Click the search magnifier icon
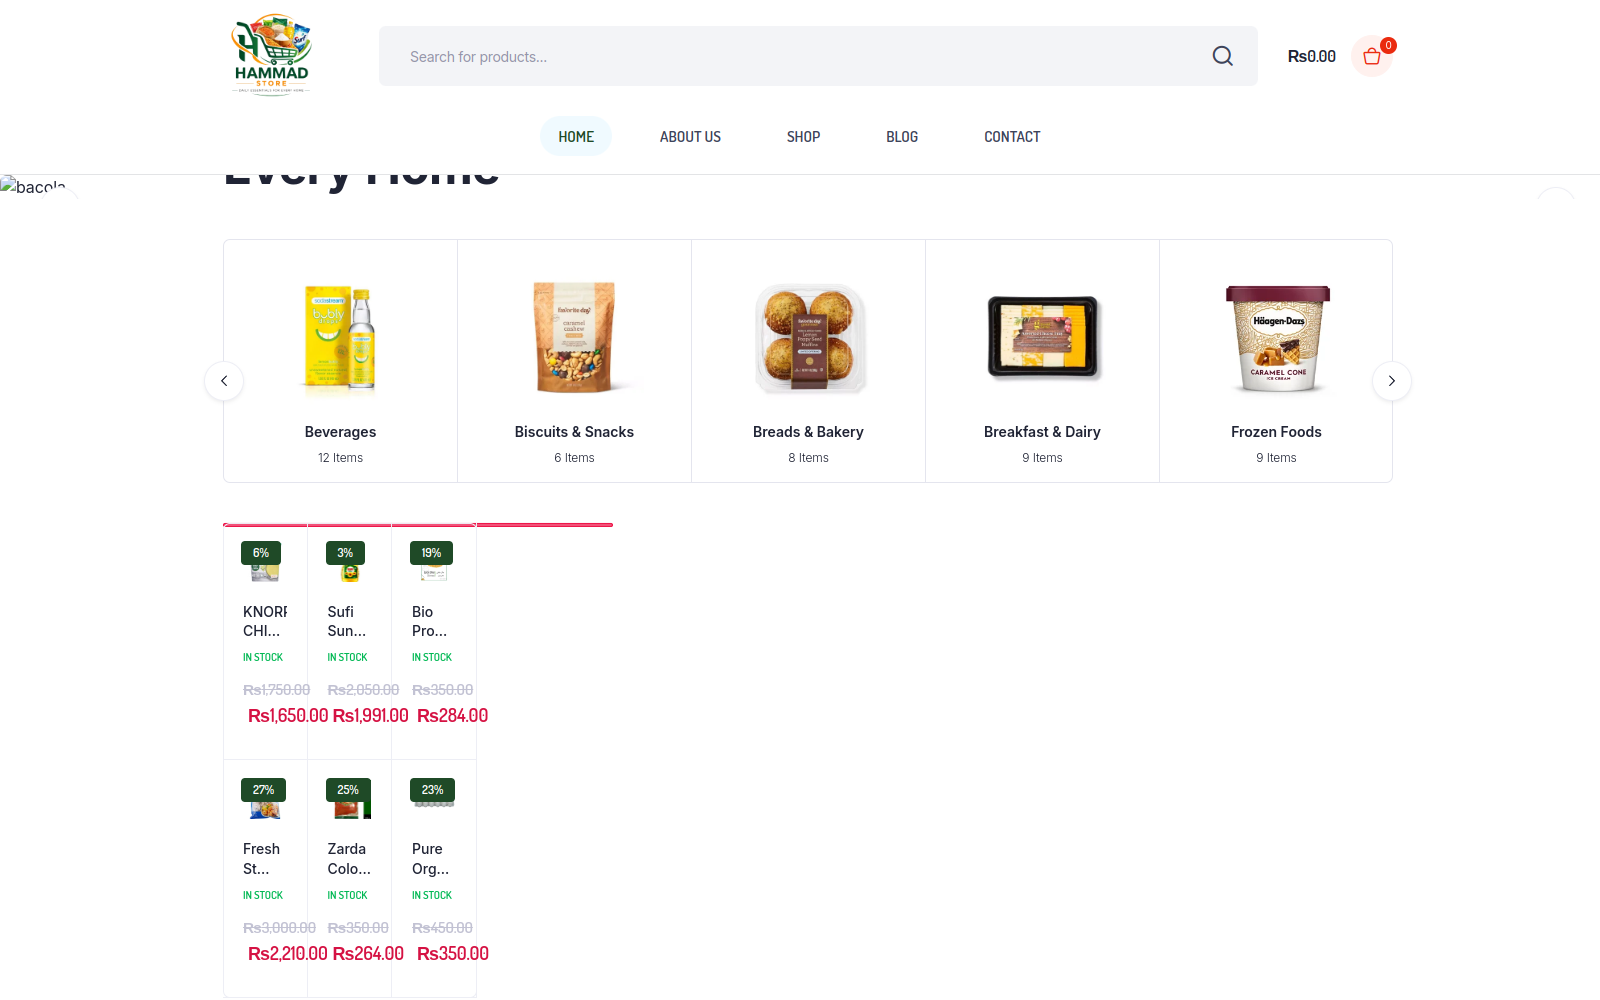The image size is (1600, 1000). click(1222, 56)
